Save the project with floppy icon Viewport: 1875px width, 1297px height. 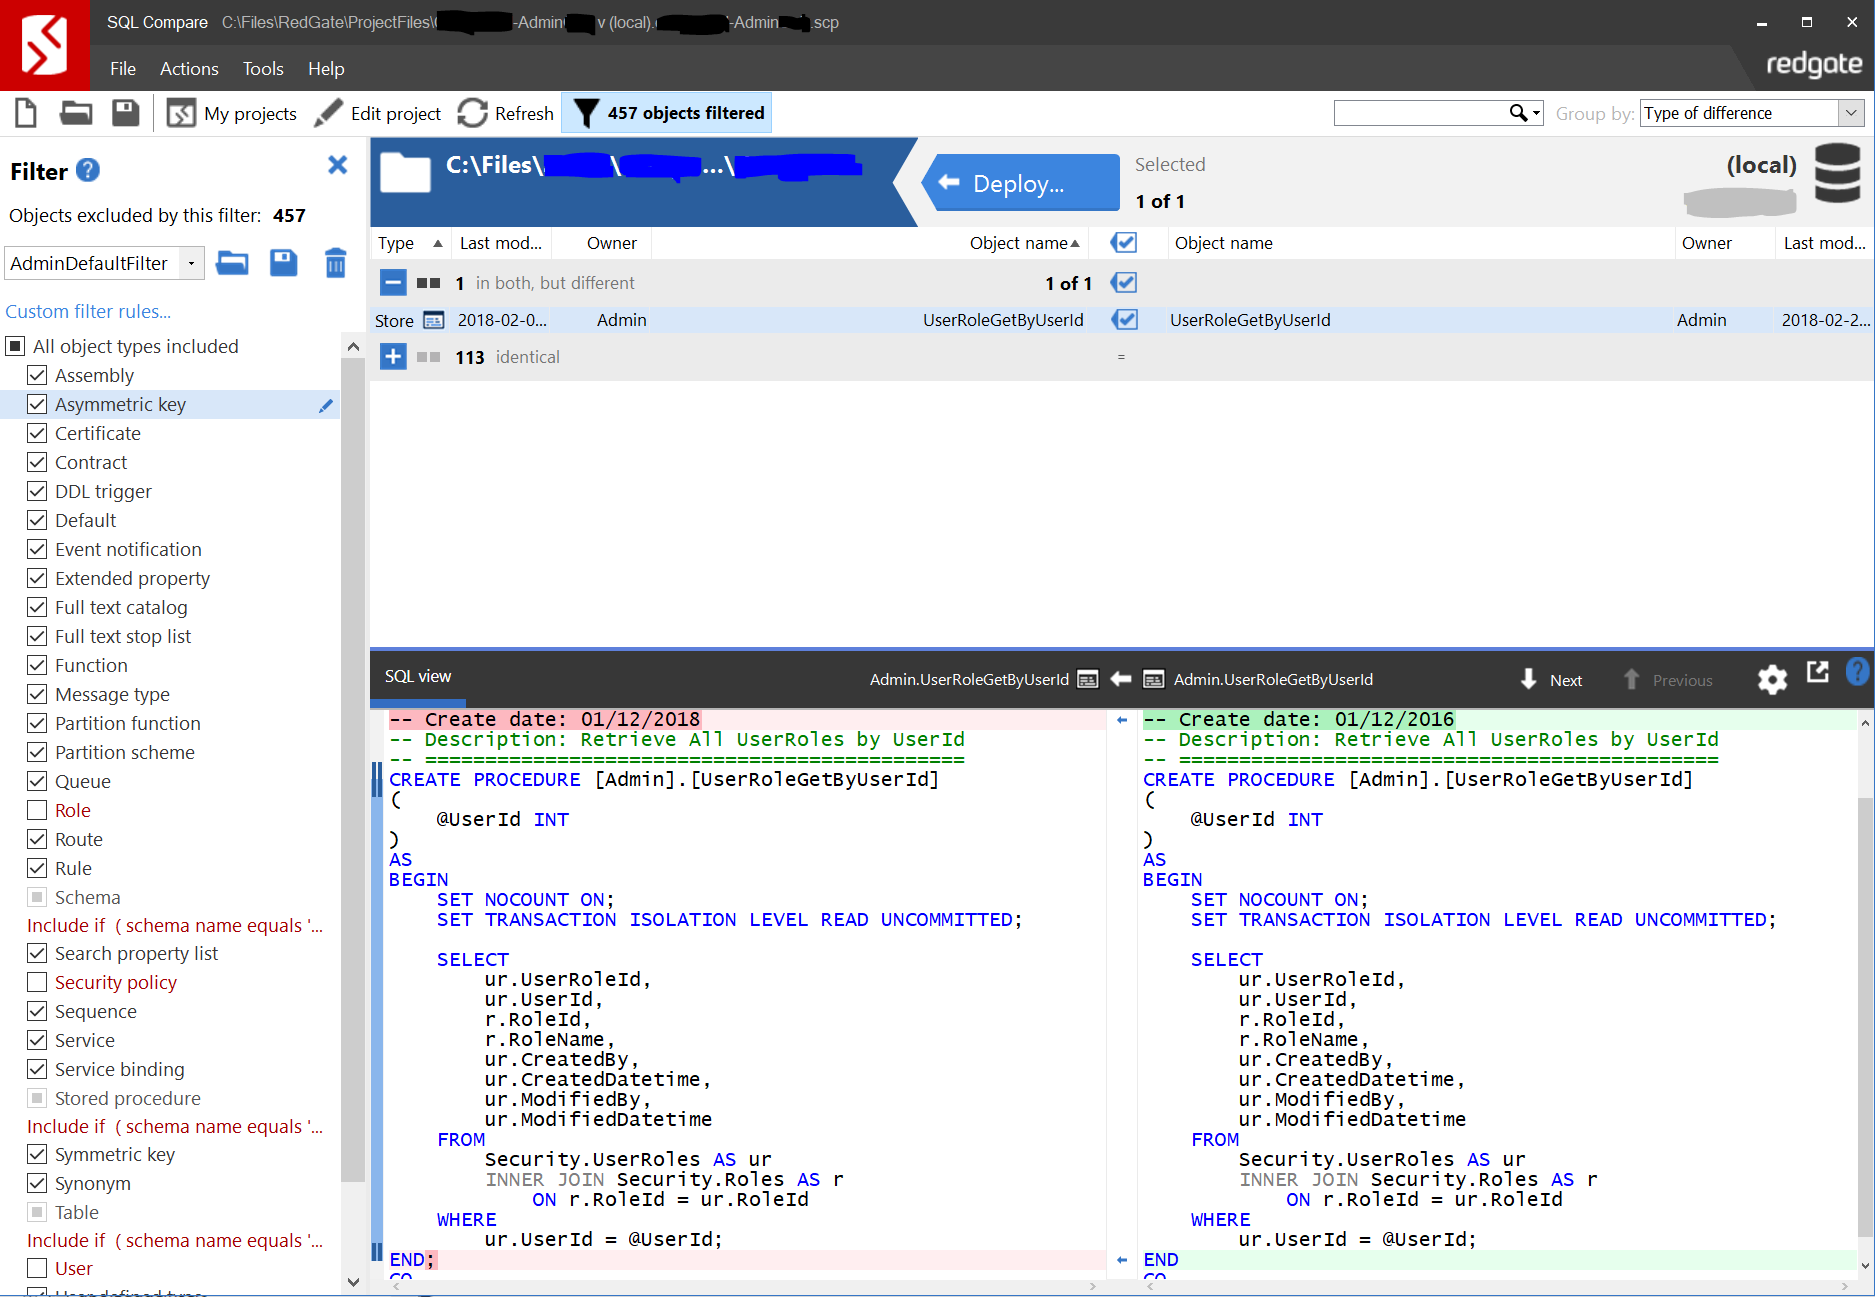click(125, 113)
